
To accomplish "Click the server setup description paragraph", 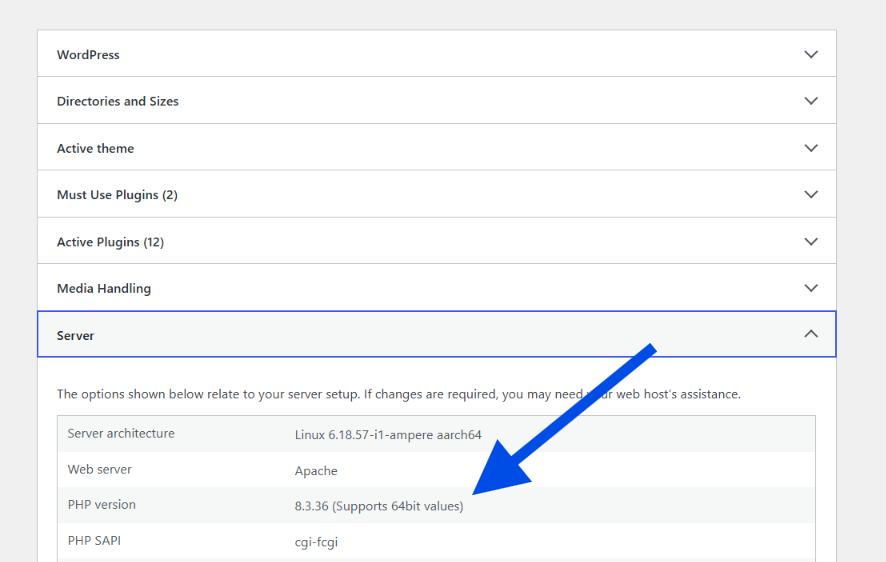I will tap(398, 394).
